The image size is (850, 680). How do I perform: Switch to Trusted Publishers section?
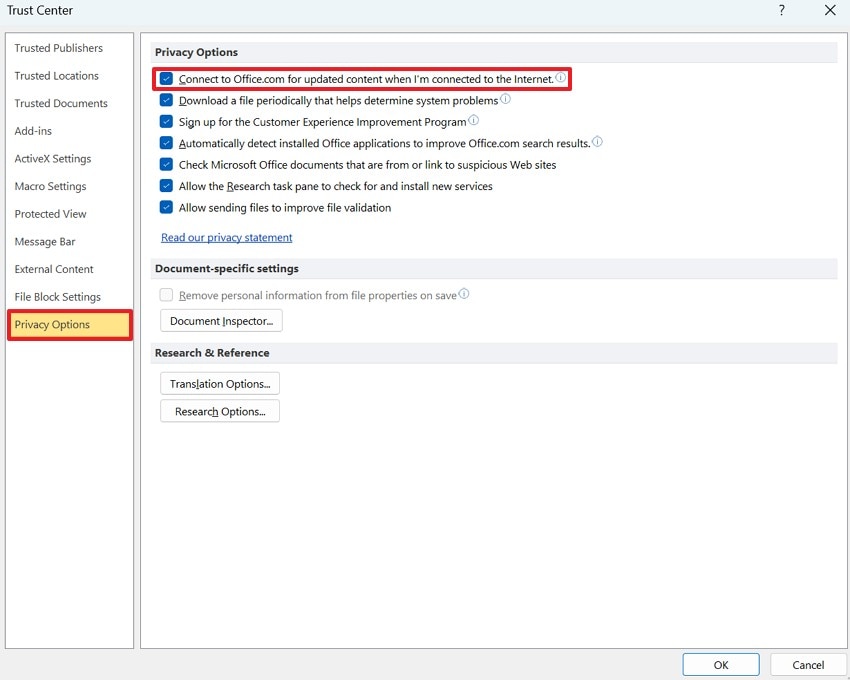pyautogui.click(x=58, y=48)
